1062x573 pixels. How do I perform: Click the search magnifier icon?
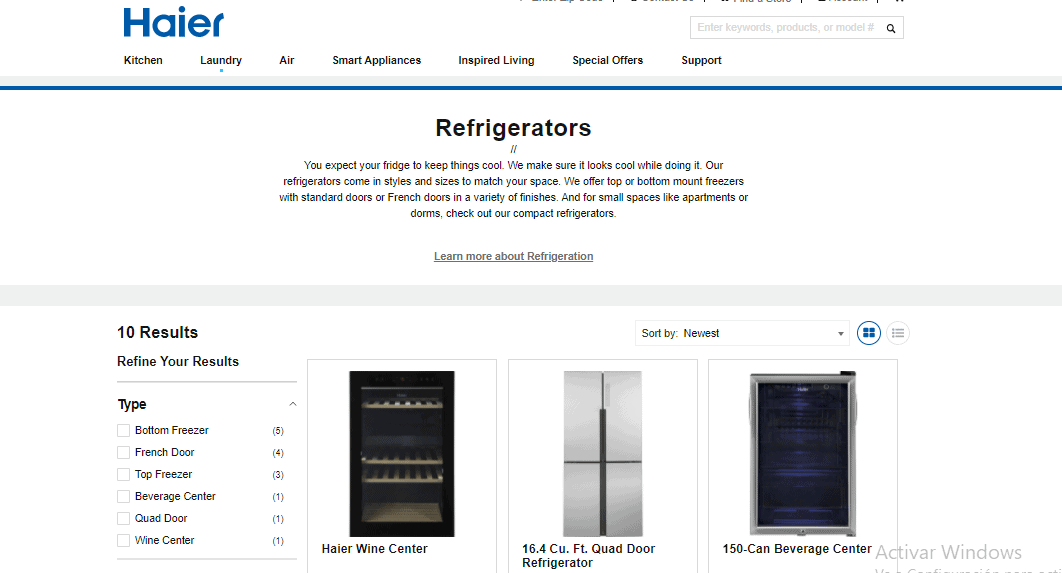(x=891, y=28)
